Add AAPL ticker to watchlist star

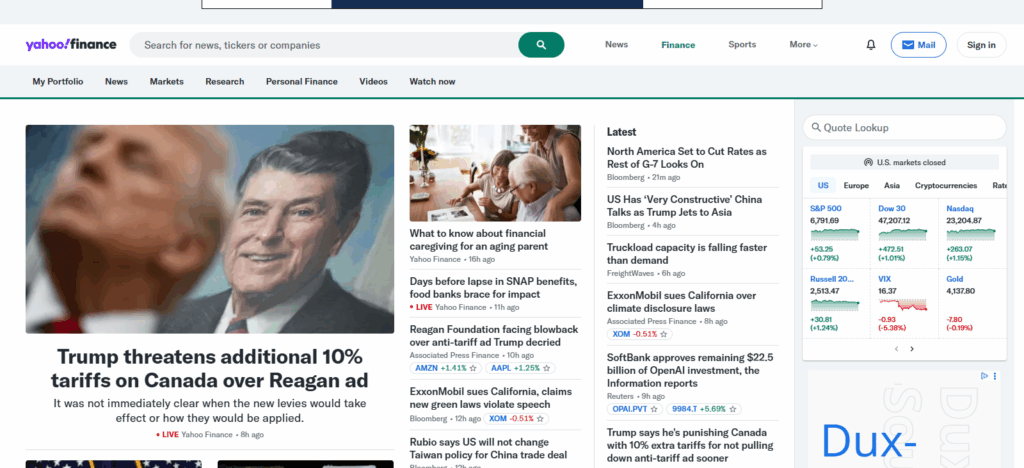(x=547, y=368)
